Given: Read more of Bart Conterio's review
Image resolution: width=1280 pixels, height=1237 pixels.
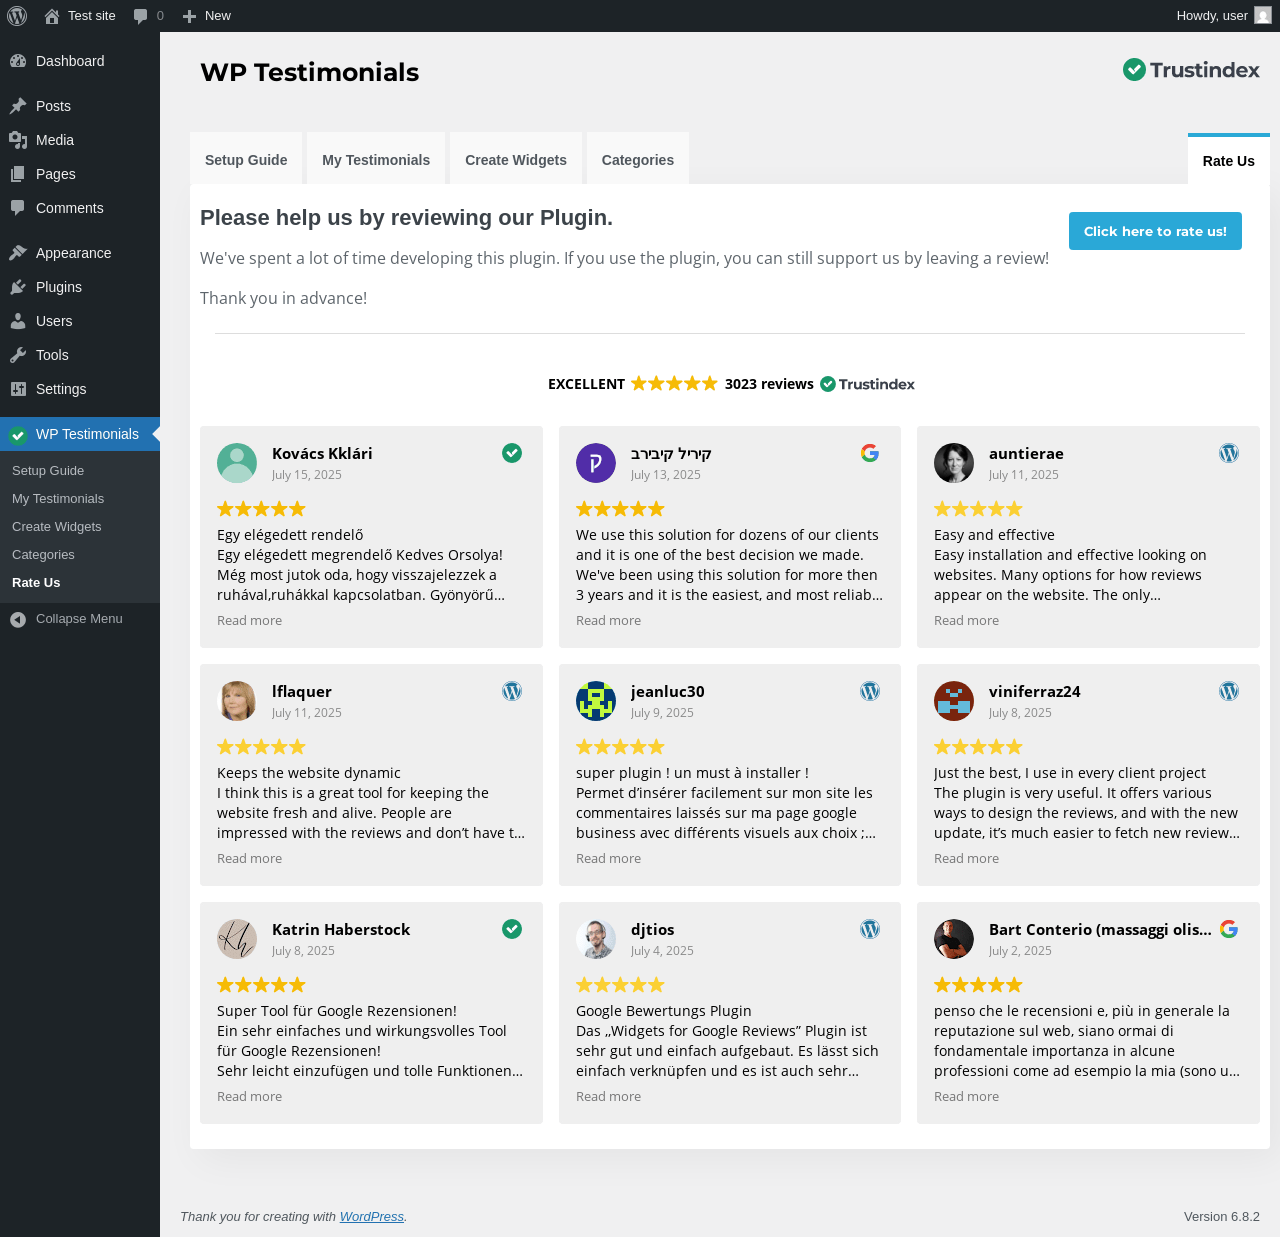Looking at the screenshot, I should coord(967,1097).
